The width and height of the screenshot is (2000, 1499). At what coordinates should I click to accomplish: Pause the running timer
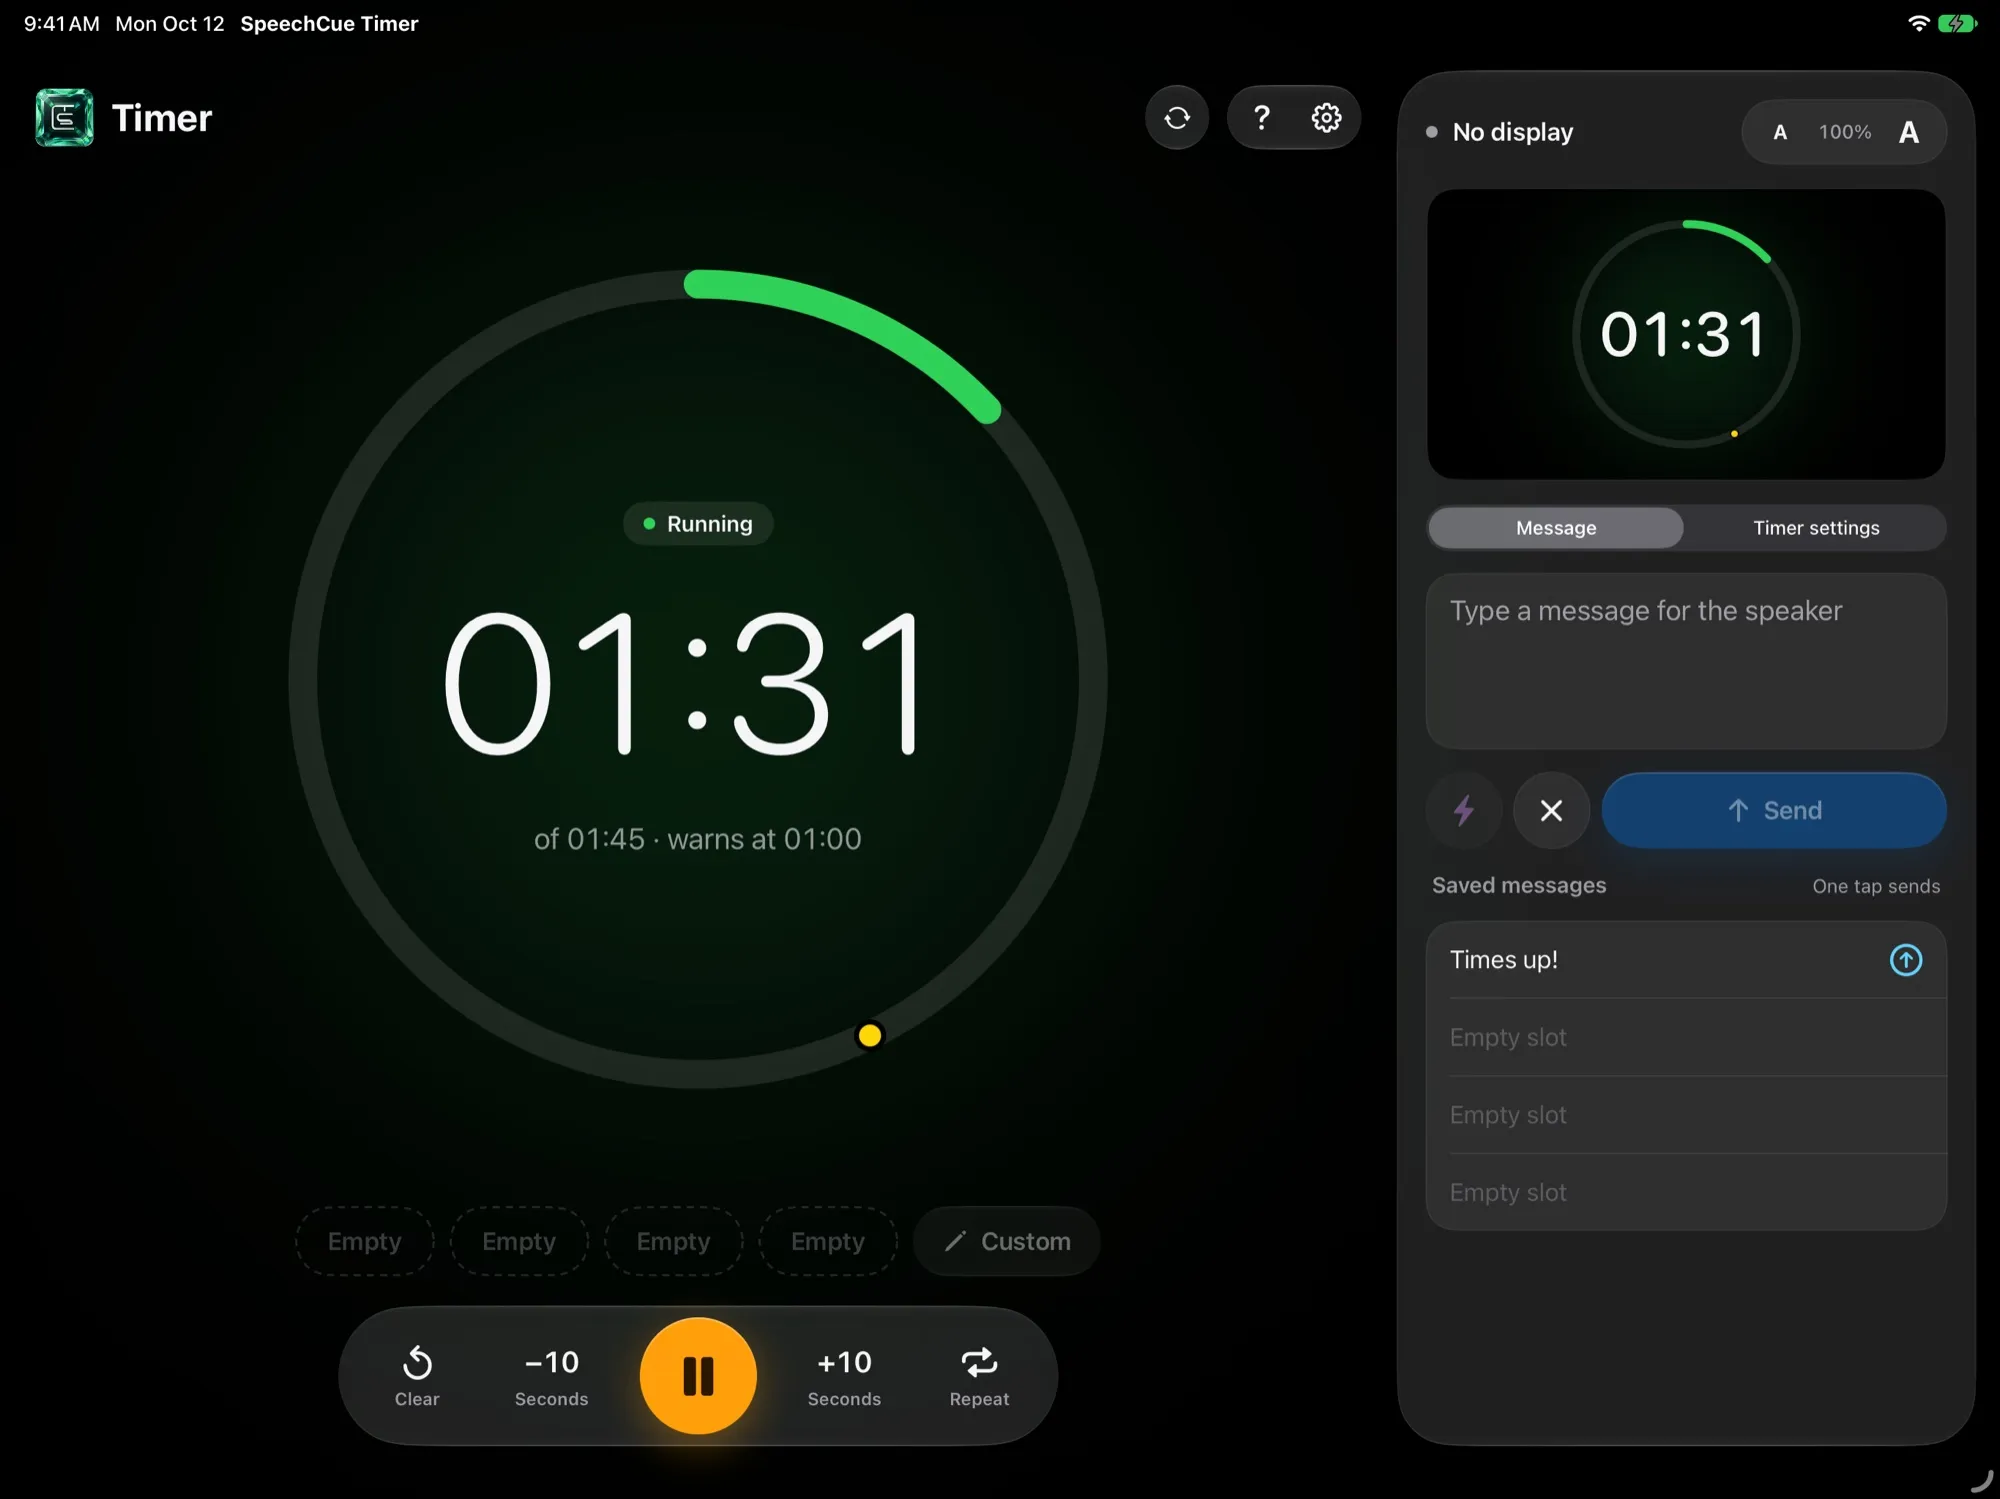coord(698,1375)
